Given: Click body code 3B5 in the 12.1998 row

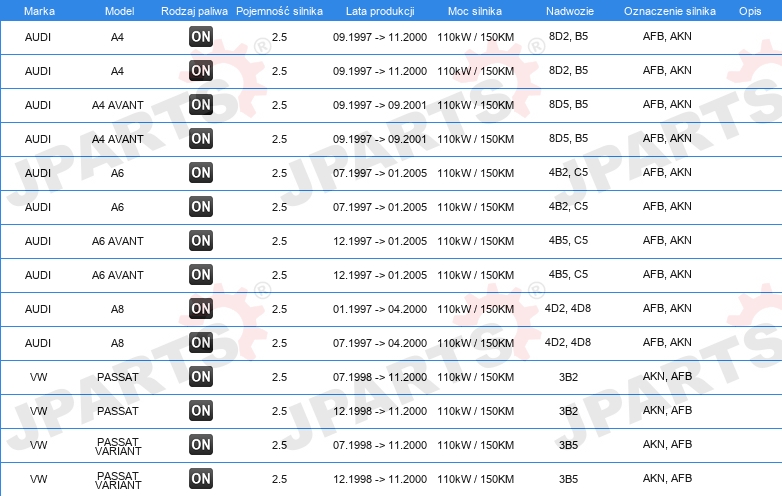Looking at the screenshot, I should (x=568, y=479).
